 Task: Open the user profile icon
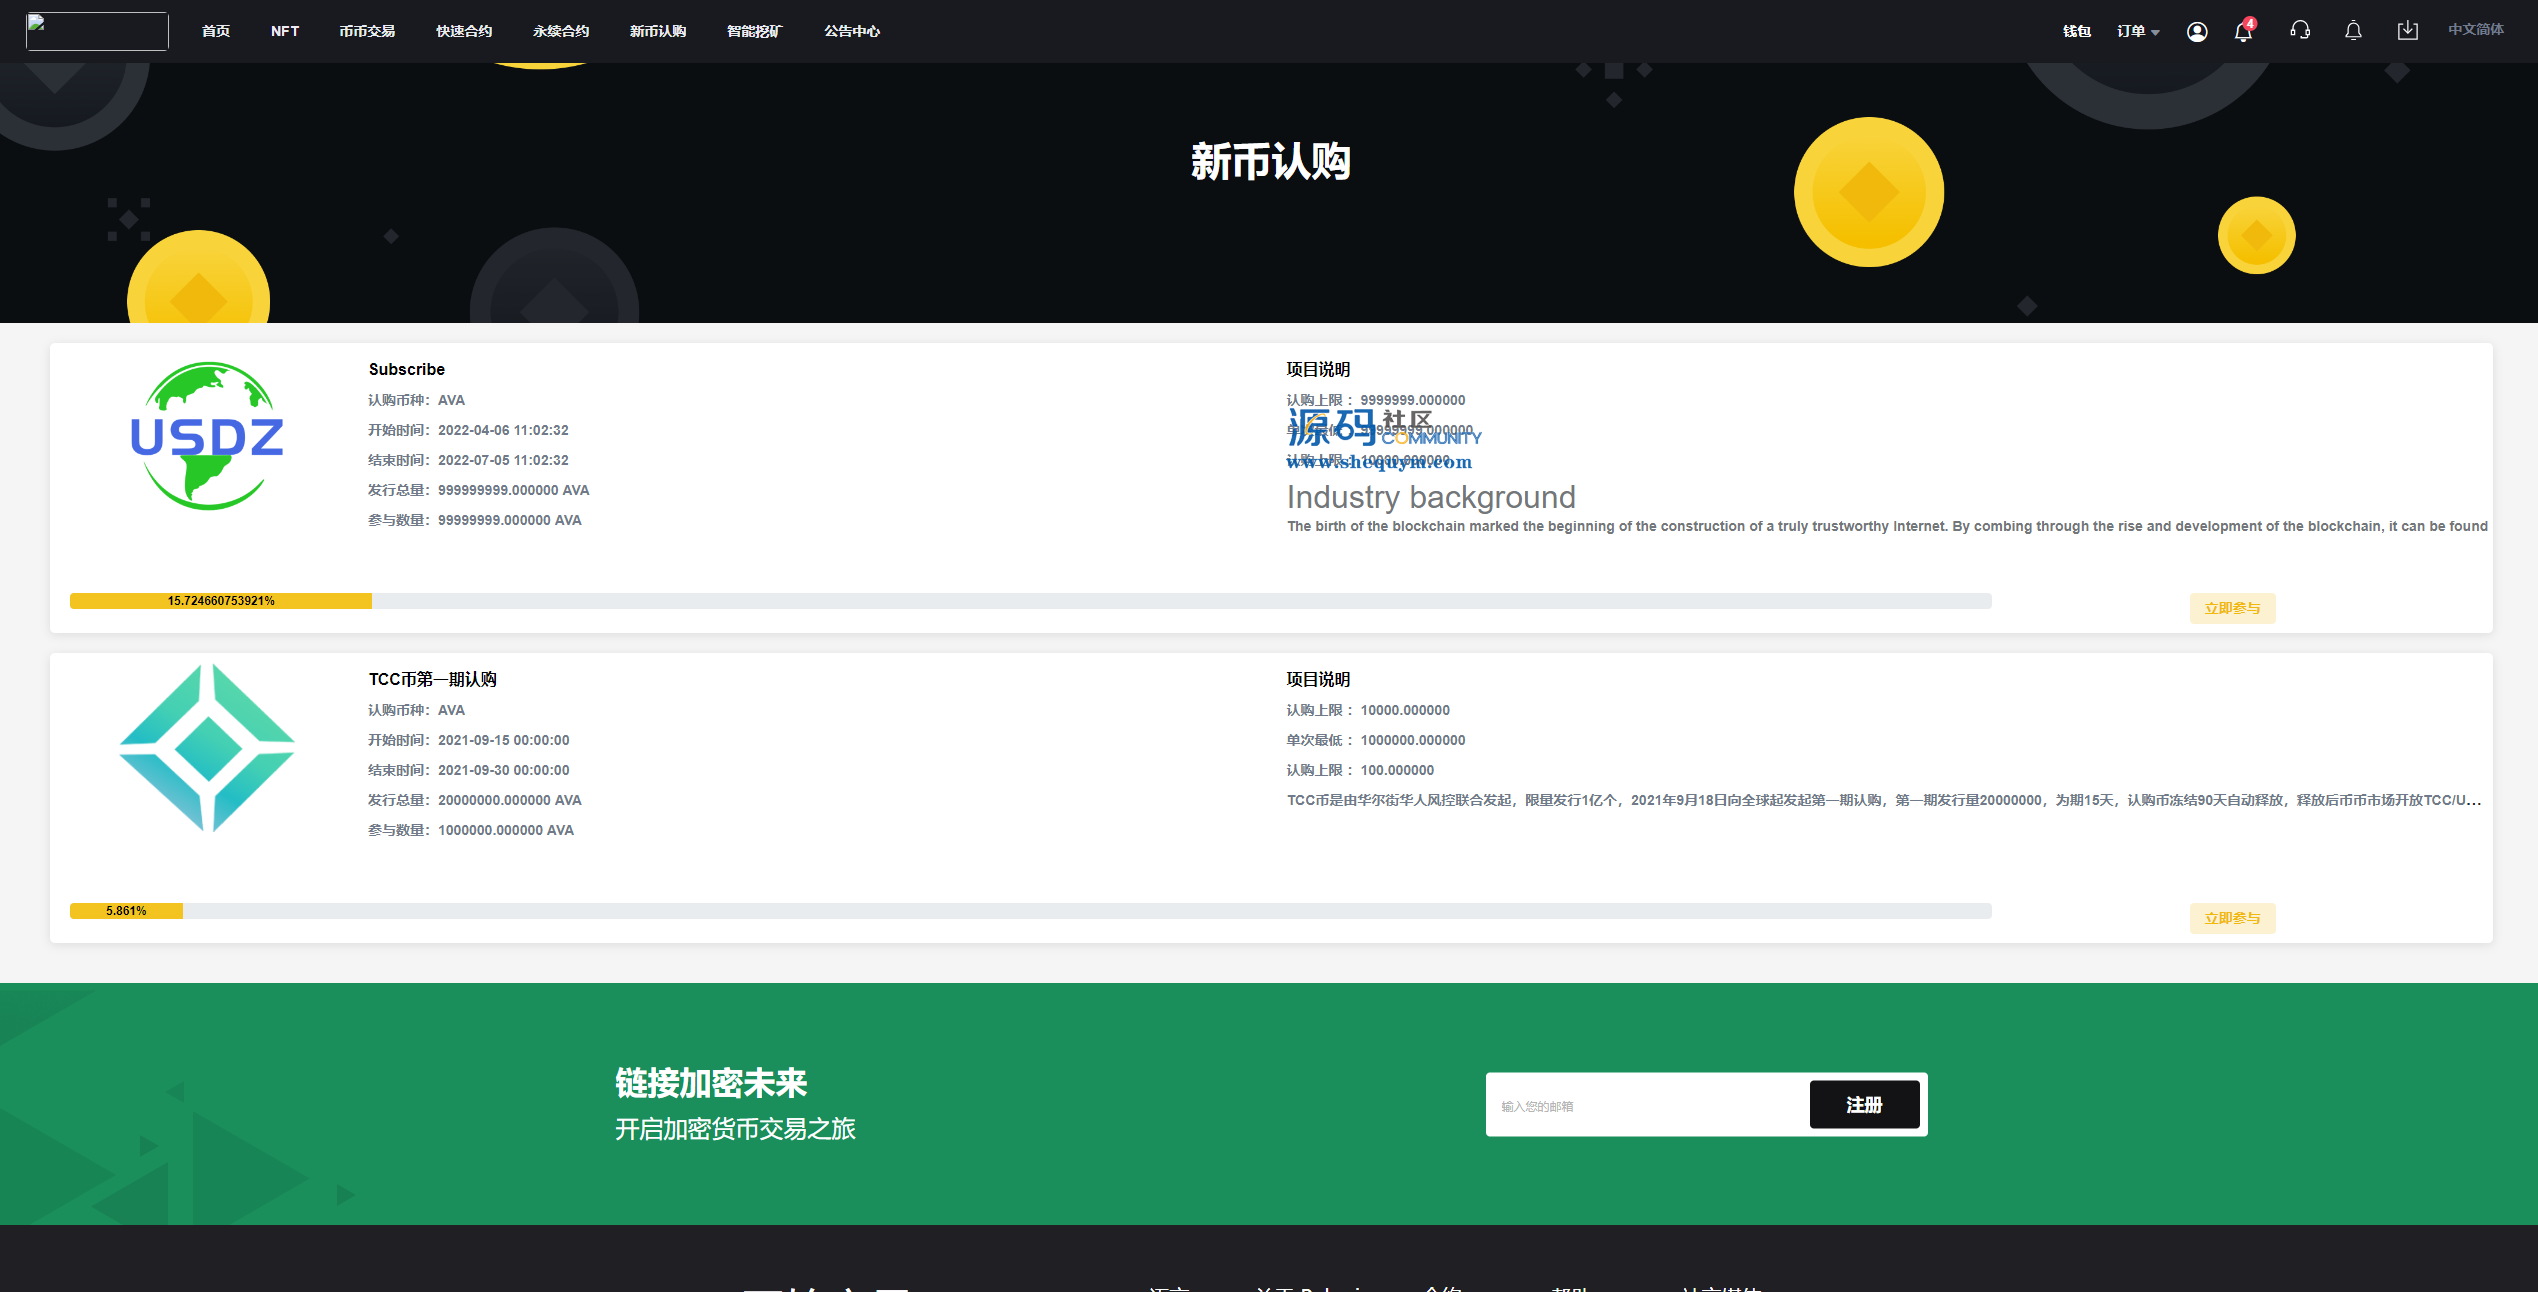tap(2197, 32)
